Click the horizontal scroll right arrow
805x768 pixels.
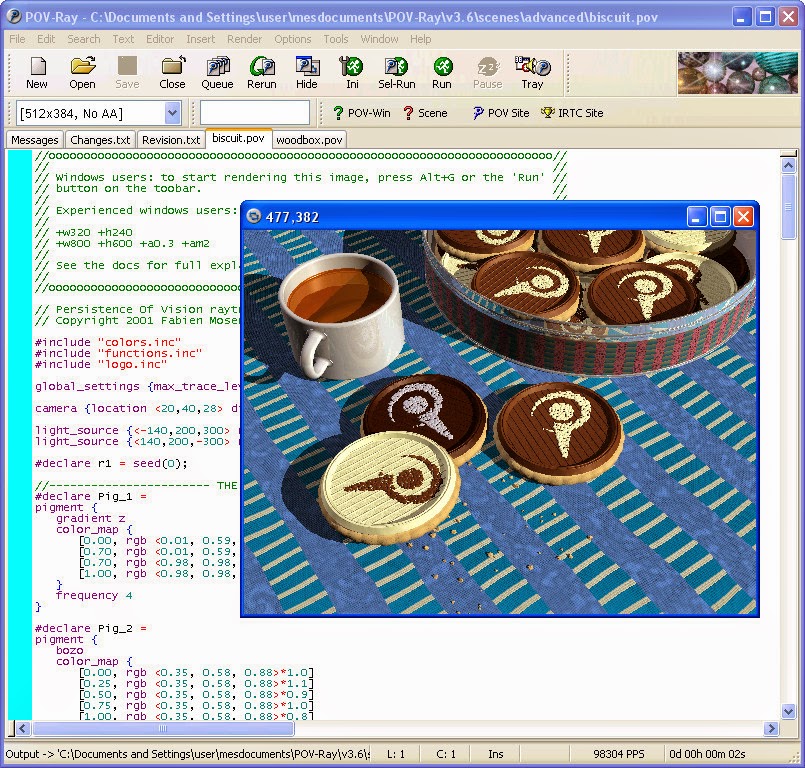tap(770, 728)
